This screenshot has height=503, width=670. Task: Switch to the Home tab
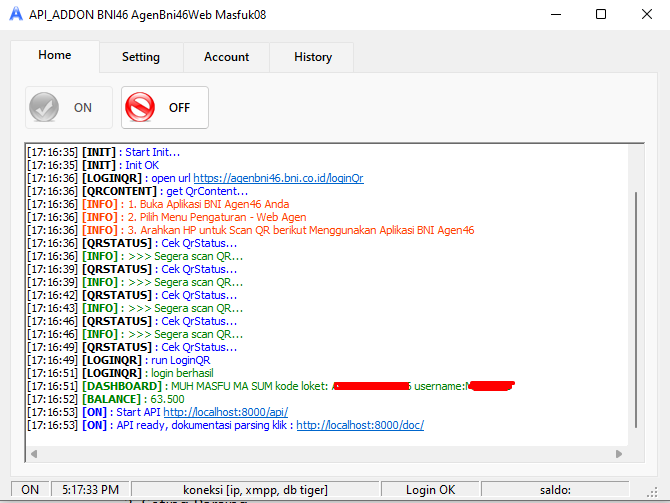pyautogui.click(x=55, y=56)
